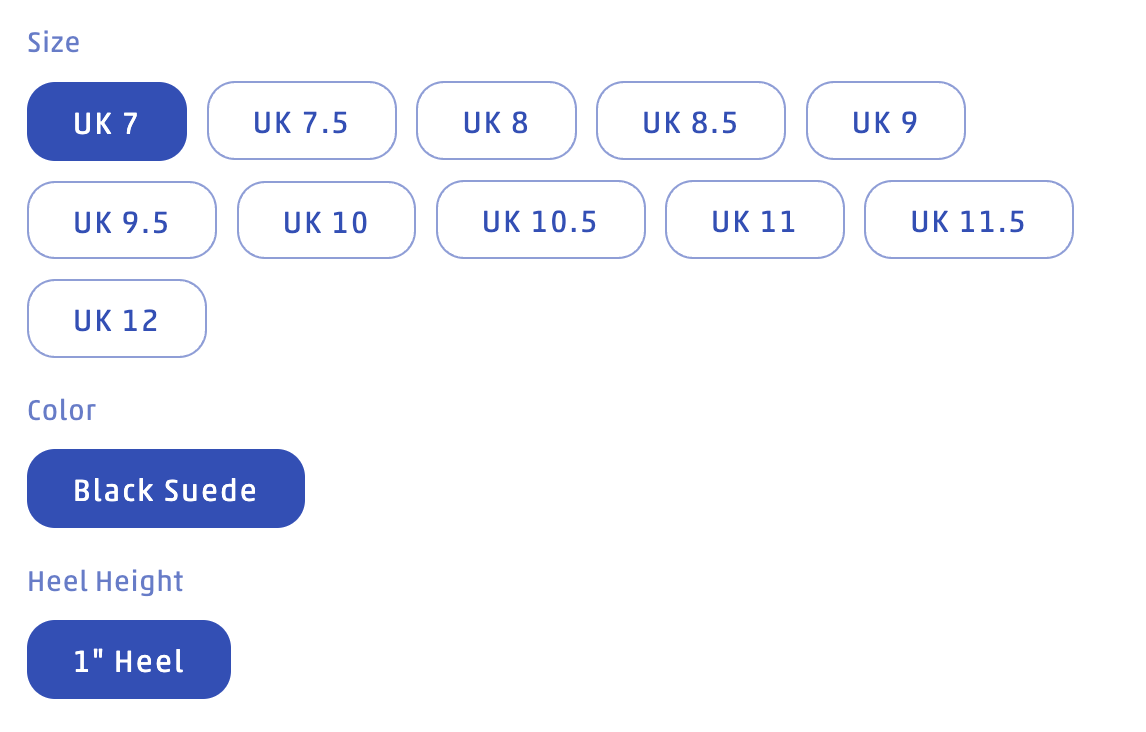Choose the UK 10.5 size option

[540, 220]
